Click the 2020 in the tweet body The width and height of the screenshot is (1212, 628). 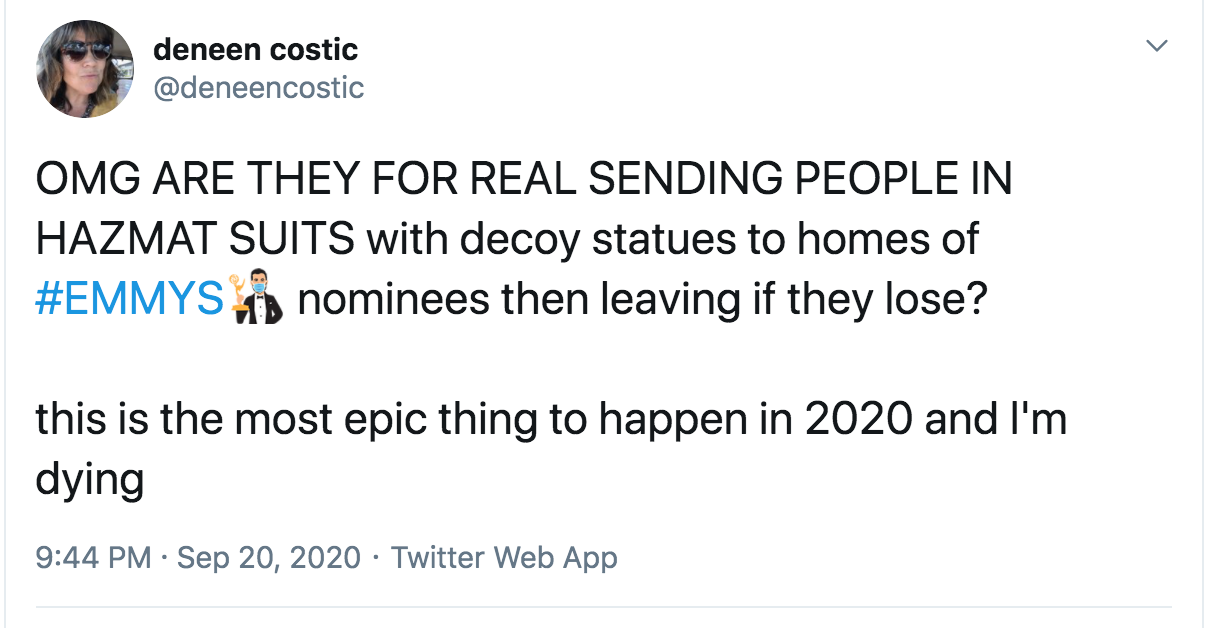pos(859,419)
